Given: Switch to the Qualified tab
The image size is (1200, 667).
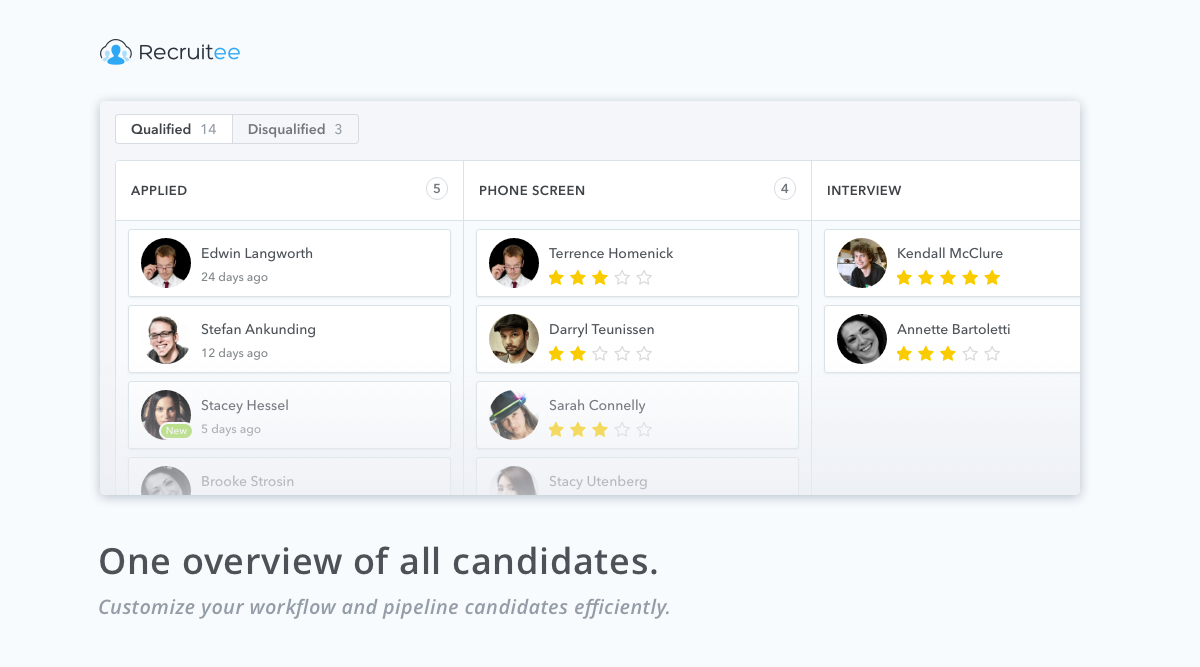Looking at the screenshot, I should pyautogui.click(x=174, y=129).
